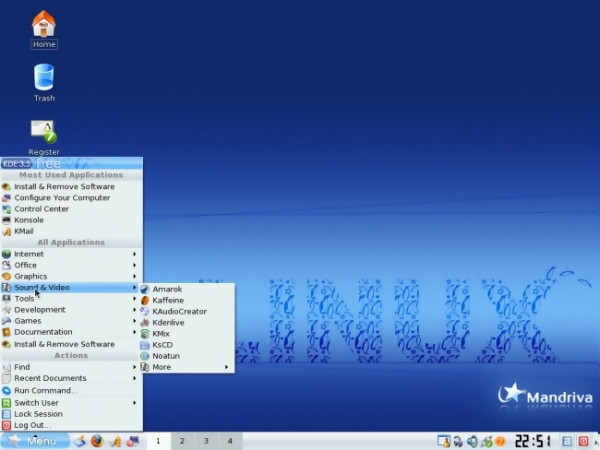Choose Log Out from the menu
The height and width of the screenshot is (450, 600).
[x=32, y=425]
